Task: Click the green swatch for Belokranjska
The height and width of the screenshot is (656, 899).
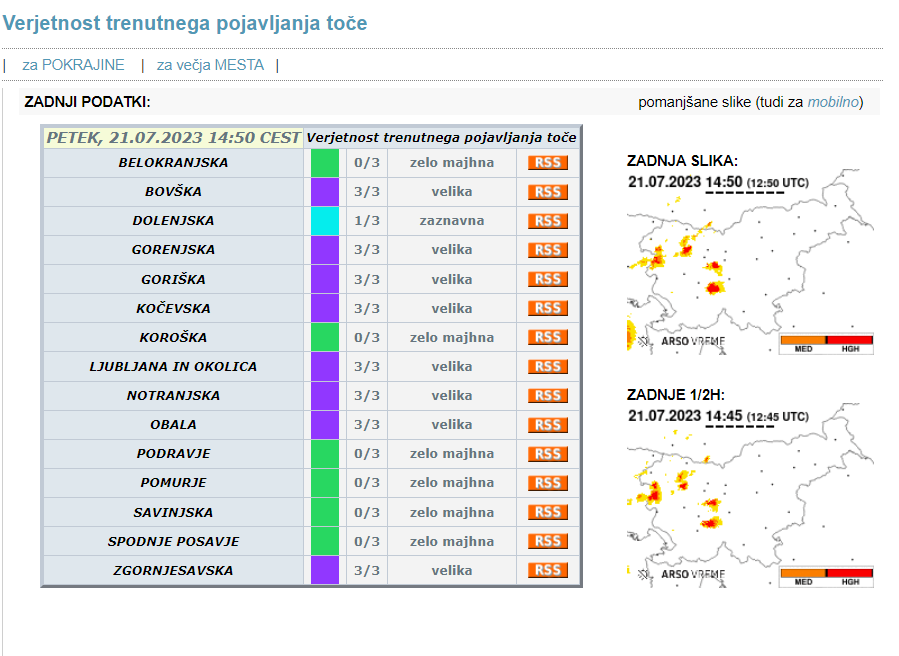Action: tap(325, 163)
